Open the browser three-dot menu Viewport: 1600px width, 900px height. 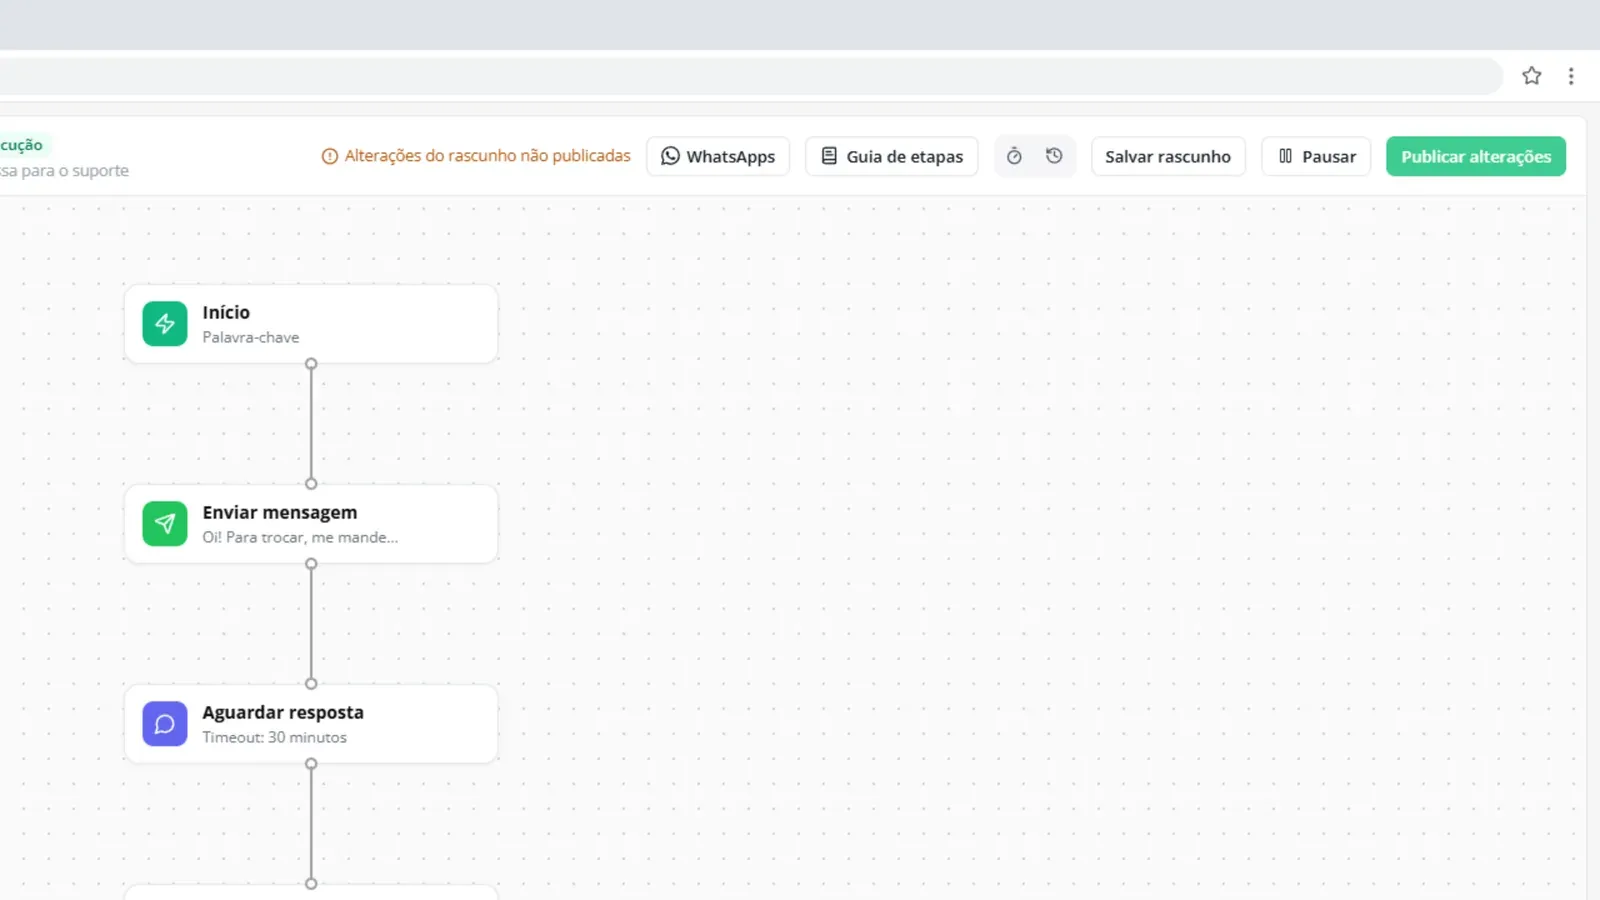(x=1571, y=76)
